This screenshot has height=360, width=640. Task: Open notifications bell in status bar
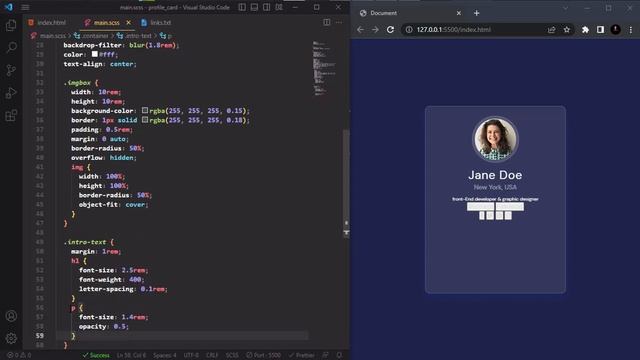click(339, 355)
